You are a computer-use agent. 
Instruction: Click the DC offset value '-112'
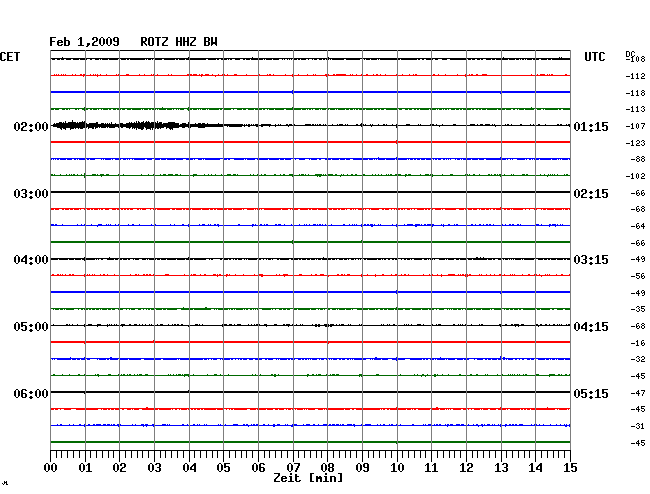[x=635, y=76]
